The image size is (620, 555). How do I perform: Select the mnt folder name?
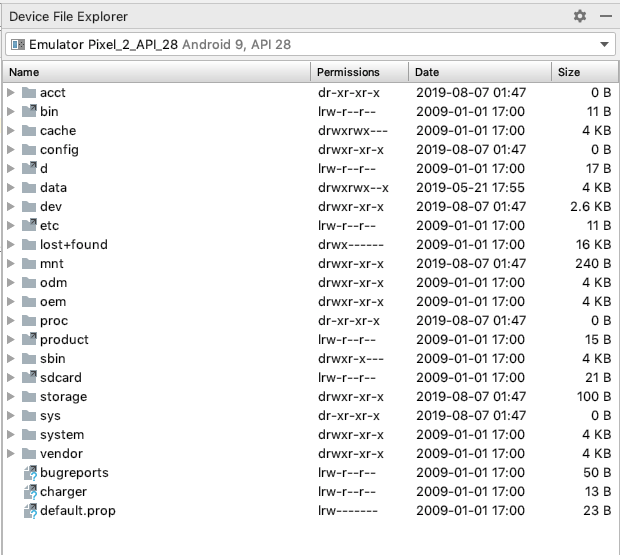pyautogui.click(x=52, y=263)
